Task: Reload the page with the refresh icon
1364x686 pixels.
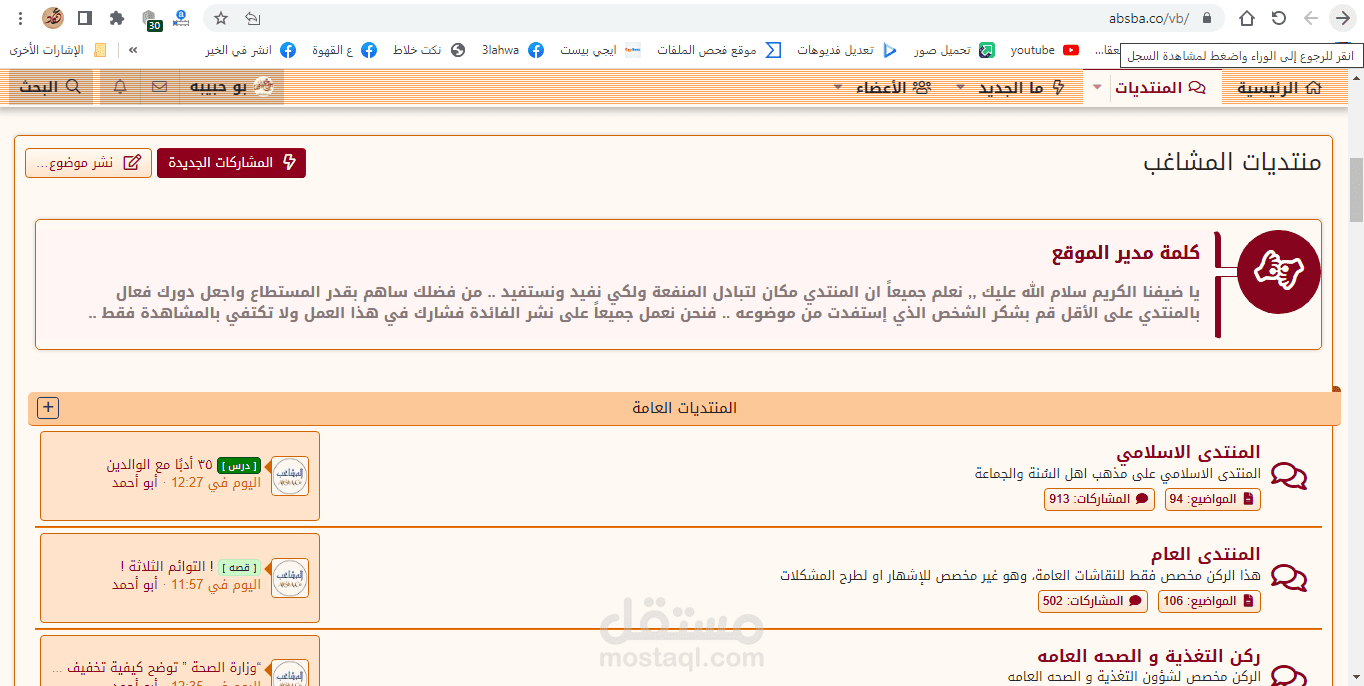Action: 1279,18
